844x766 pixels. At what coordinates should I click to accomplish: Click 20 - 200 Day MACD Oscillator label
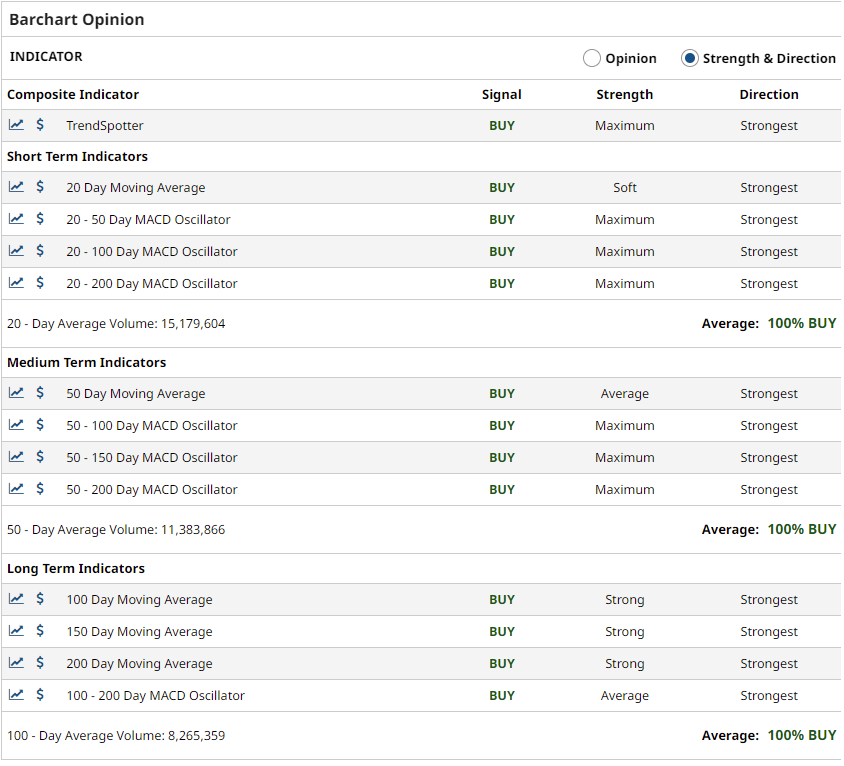(152, 284)
